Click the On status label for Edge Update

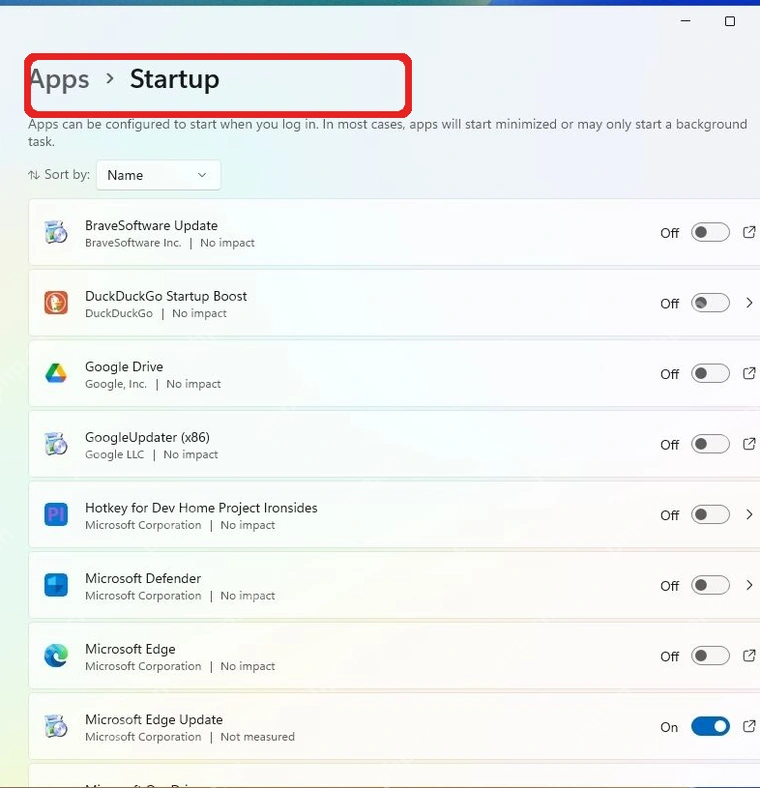click(x=669, y=727)
